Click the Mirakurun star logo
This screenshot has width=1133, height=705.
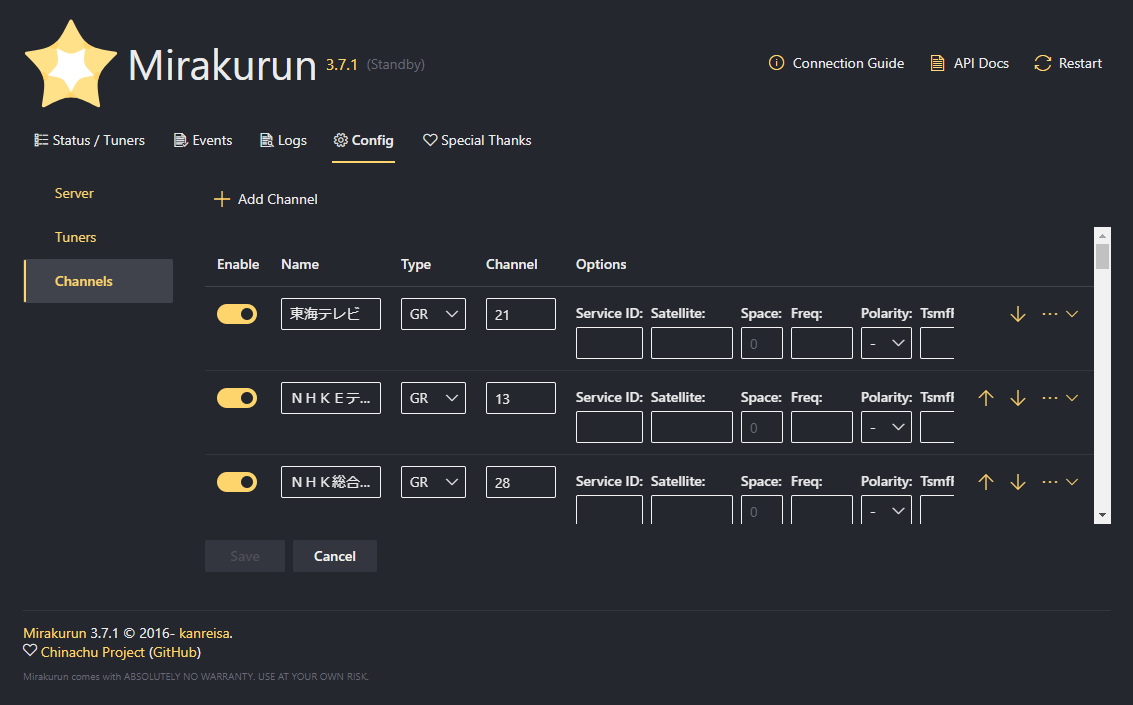coord(71,64)
